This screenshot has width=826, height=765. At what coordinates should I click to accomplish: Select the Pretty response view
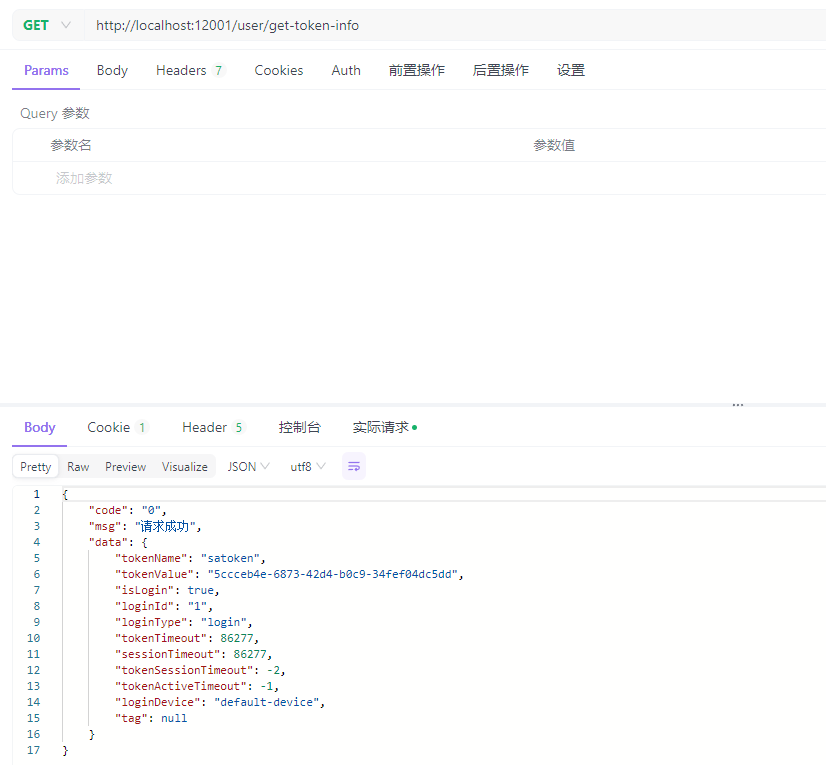(x=36, y=467)
